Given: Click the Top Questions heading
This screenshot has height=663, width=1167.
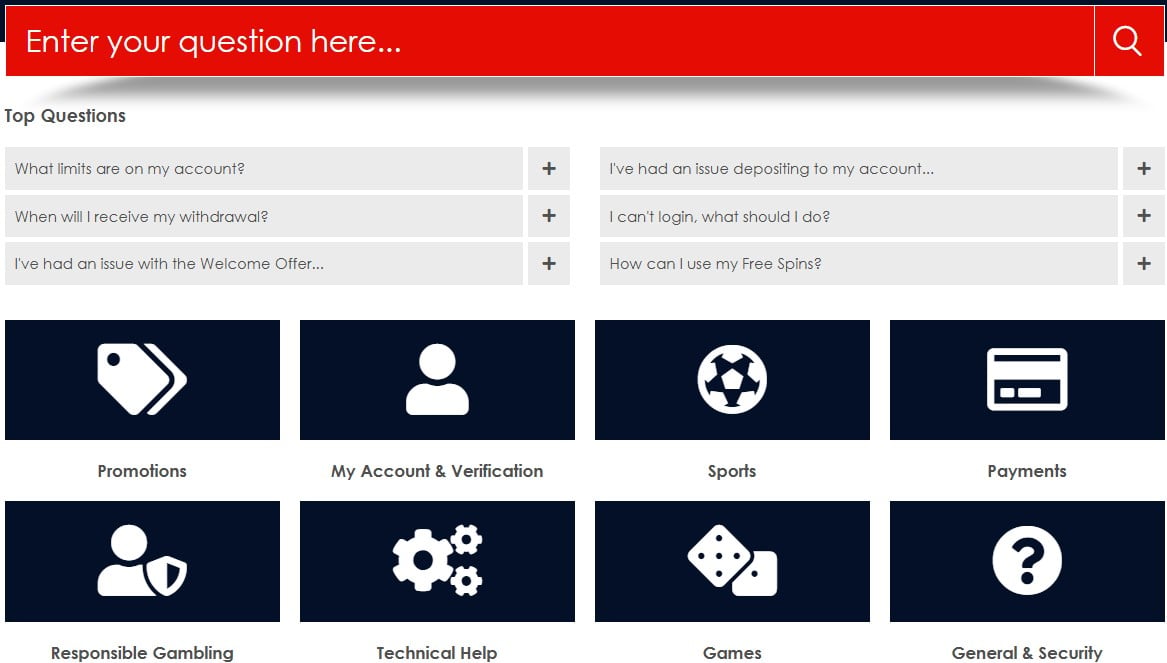Looking at the screenshot, I should [65, 116].
